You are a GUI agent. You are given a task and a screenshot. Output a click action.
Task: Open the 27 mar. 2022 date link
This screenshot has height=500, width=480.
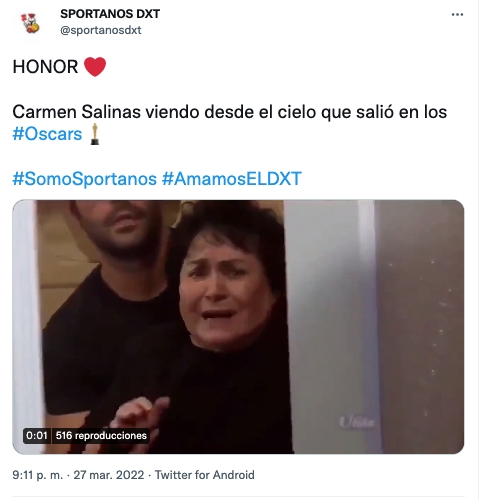109,475
